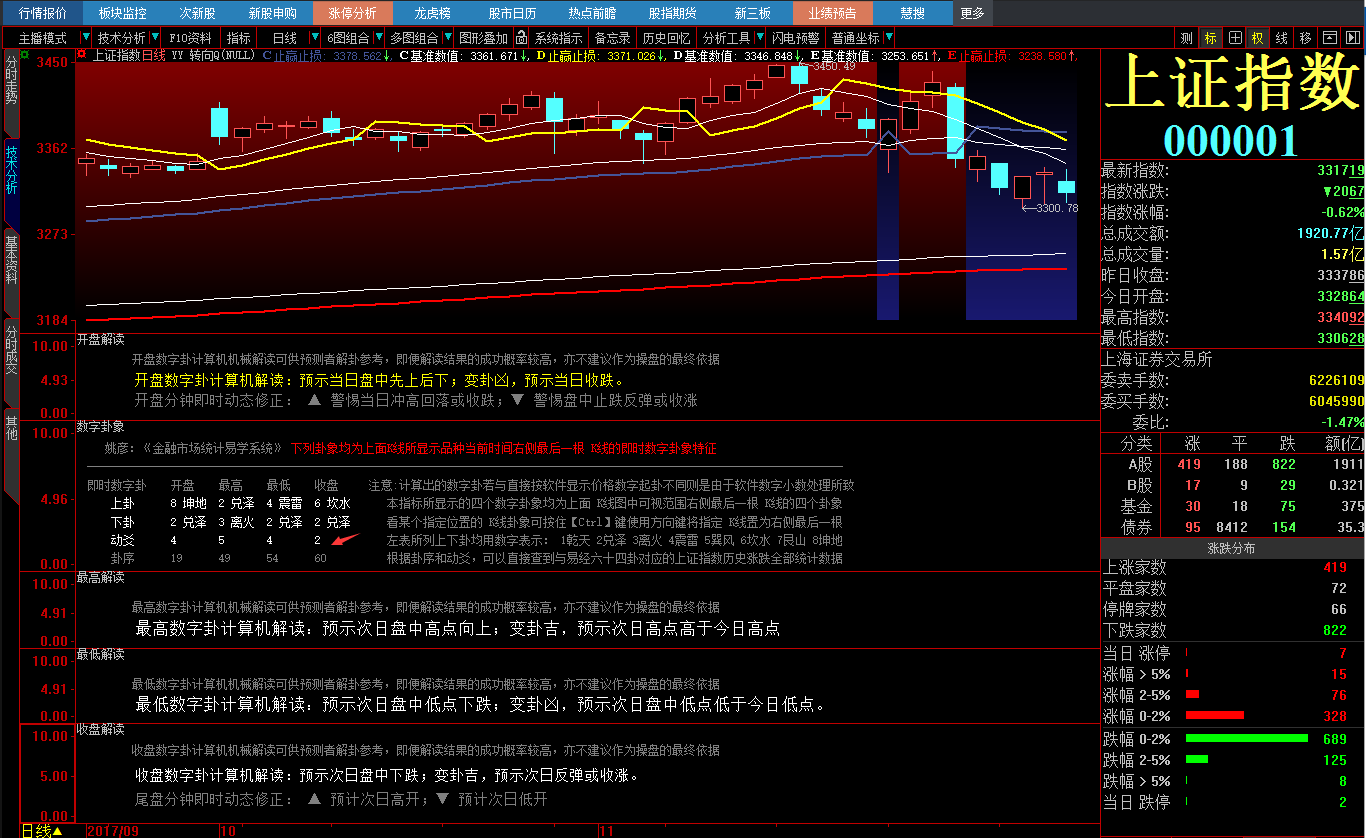Click the 上涨家数 row showing 419
Viewport: 1366px width, 838px height.
tap(1233, 567)
